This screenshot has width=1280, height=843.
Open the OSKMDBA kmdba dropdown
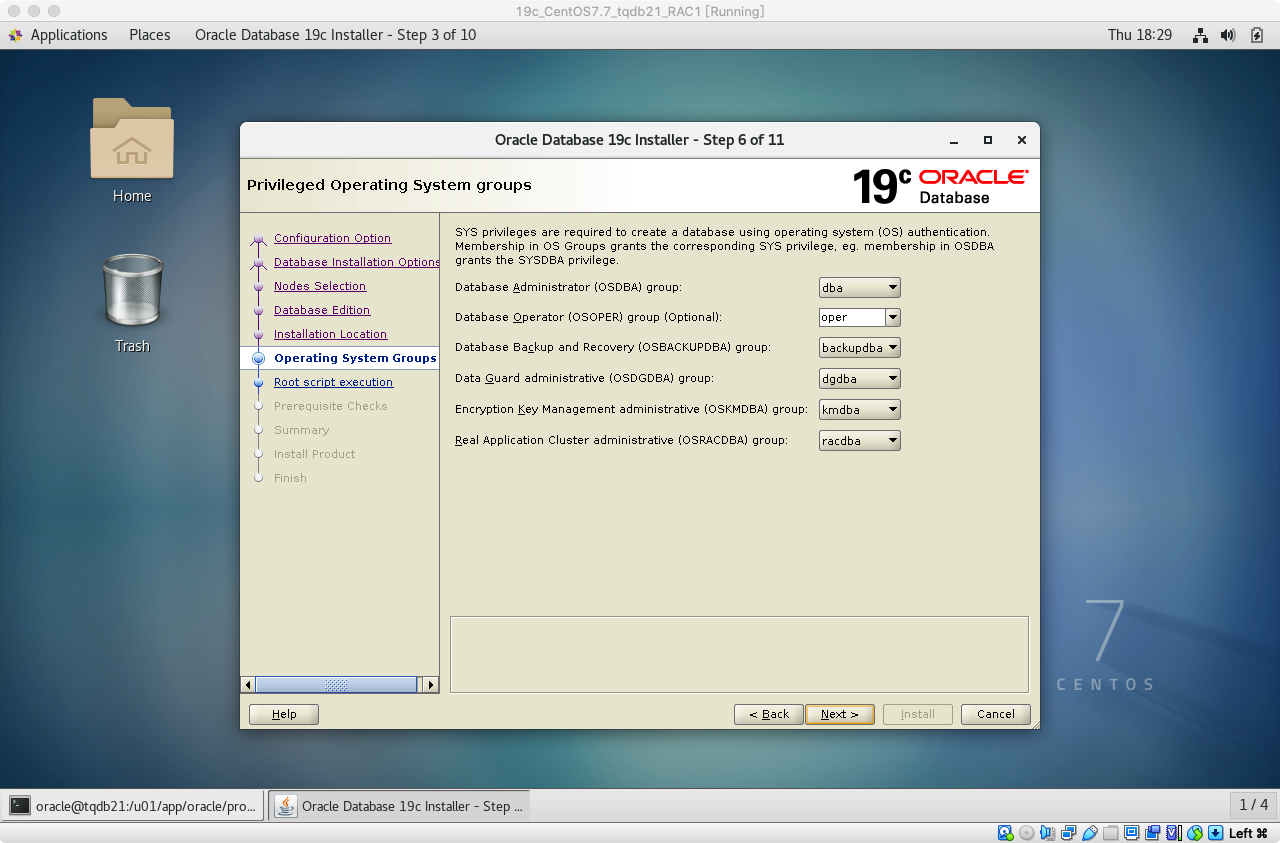click(860, 410)
